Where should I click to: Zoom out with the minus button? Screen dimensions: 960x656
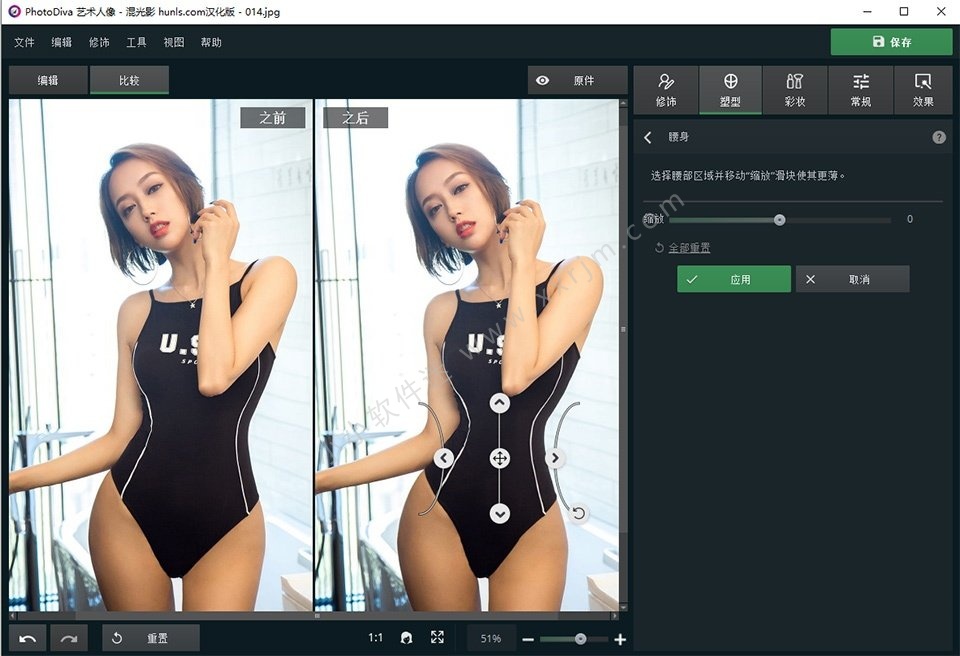[528, 639]
